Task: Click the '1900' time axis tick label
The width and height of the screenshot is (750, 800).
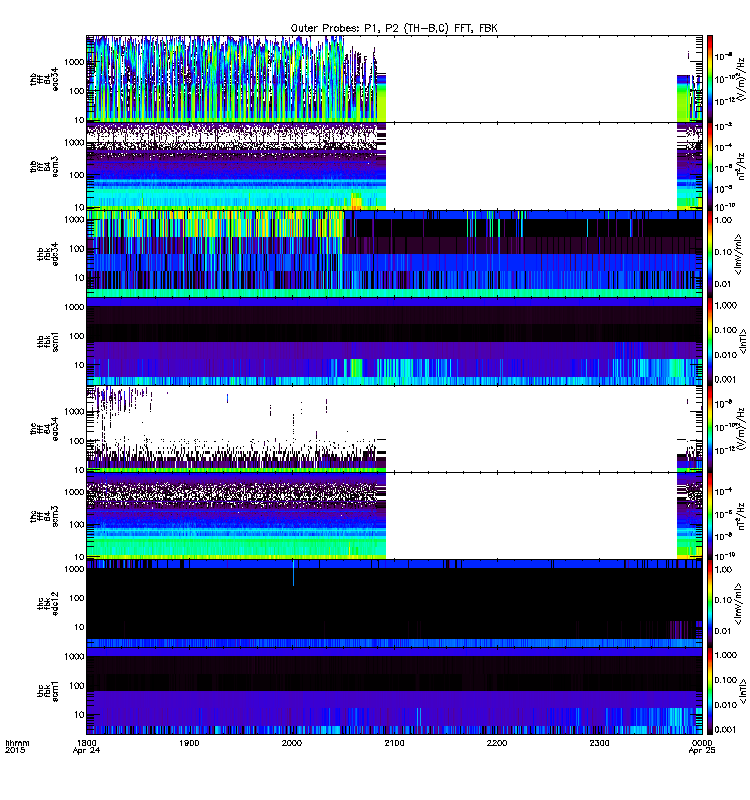Action: click(189, 743)
